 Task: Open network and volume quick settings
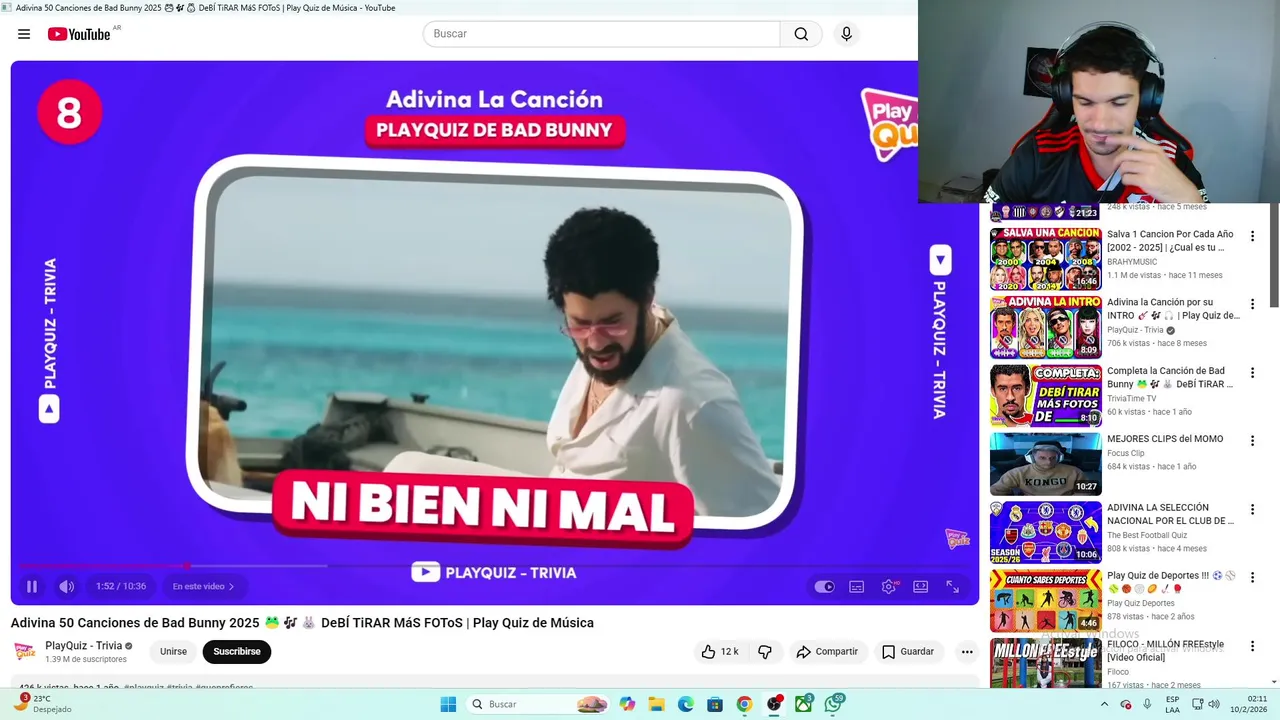pyautogui.click(x=1205, y=704)
